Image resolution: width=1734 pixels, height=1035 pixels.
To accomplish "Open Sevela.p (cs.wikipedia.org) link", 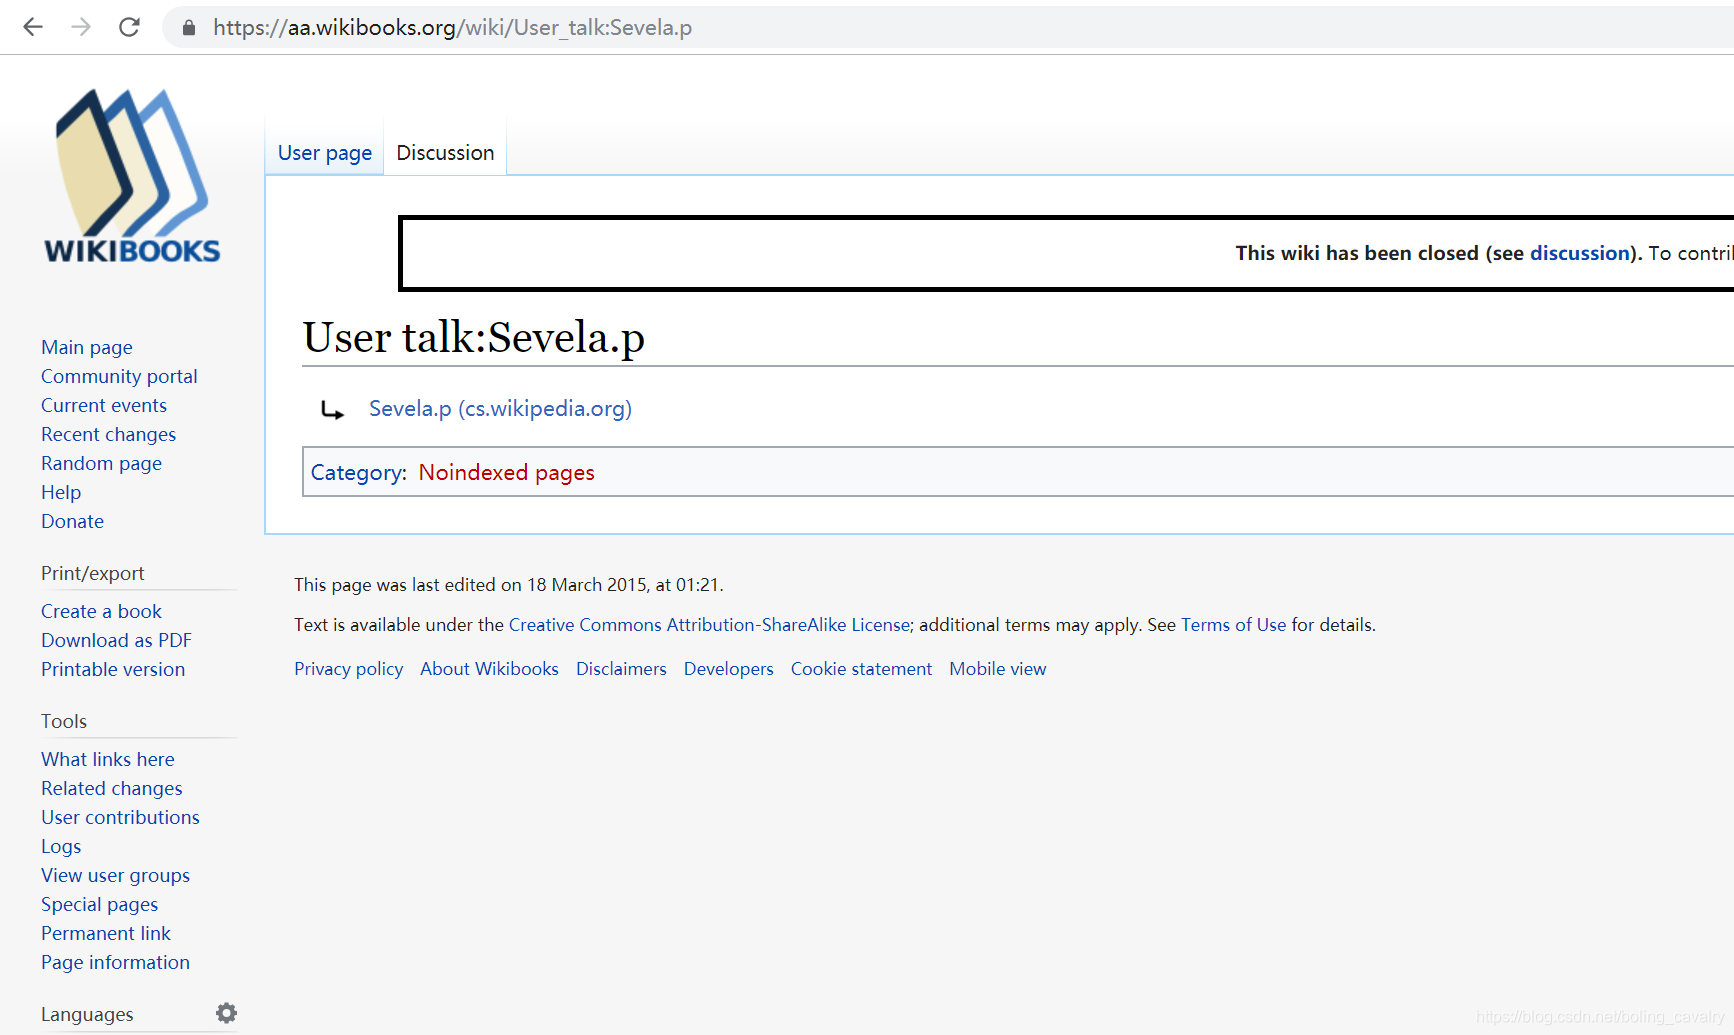I will pos(500,409).
